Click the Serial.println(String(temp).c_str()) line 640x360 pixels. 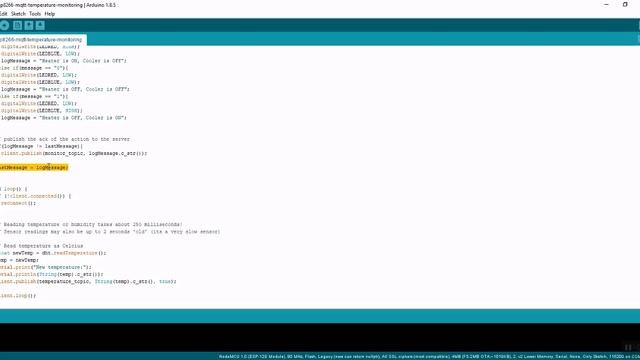[x=52, y=275]
